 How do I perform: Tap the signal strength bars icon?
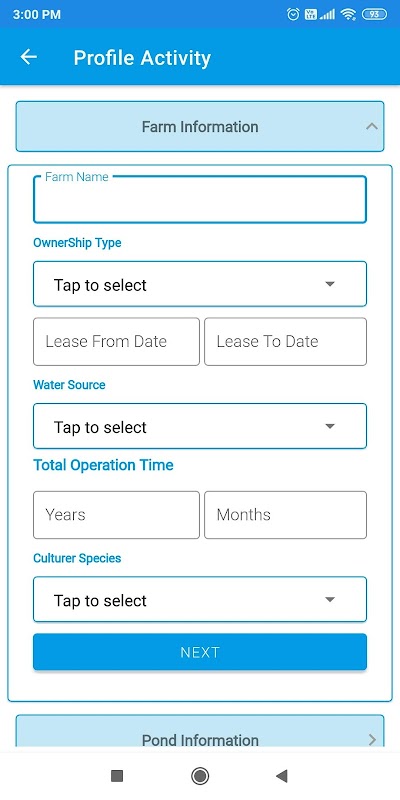(327, 14)
